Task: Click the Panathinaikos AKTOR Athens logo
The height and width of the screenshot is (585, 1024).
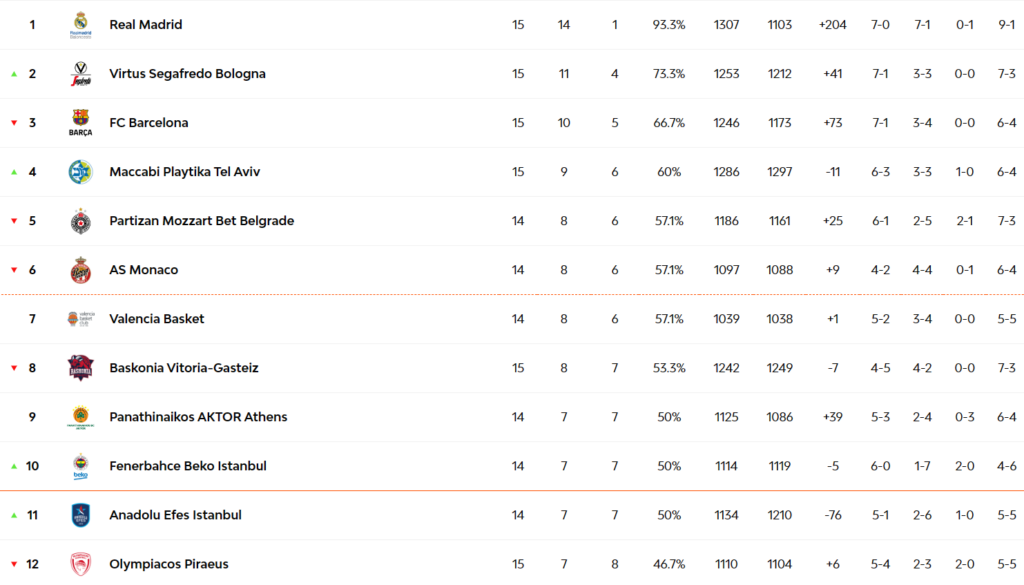Action: click(81, 416)
